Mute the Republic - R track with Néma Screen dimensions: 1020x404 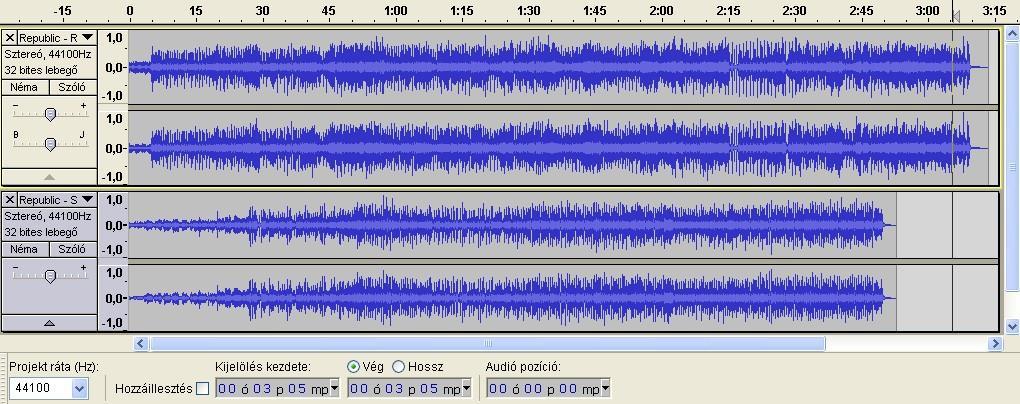(24, 87)
